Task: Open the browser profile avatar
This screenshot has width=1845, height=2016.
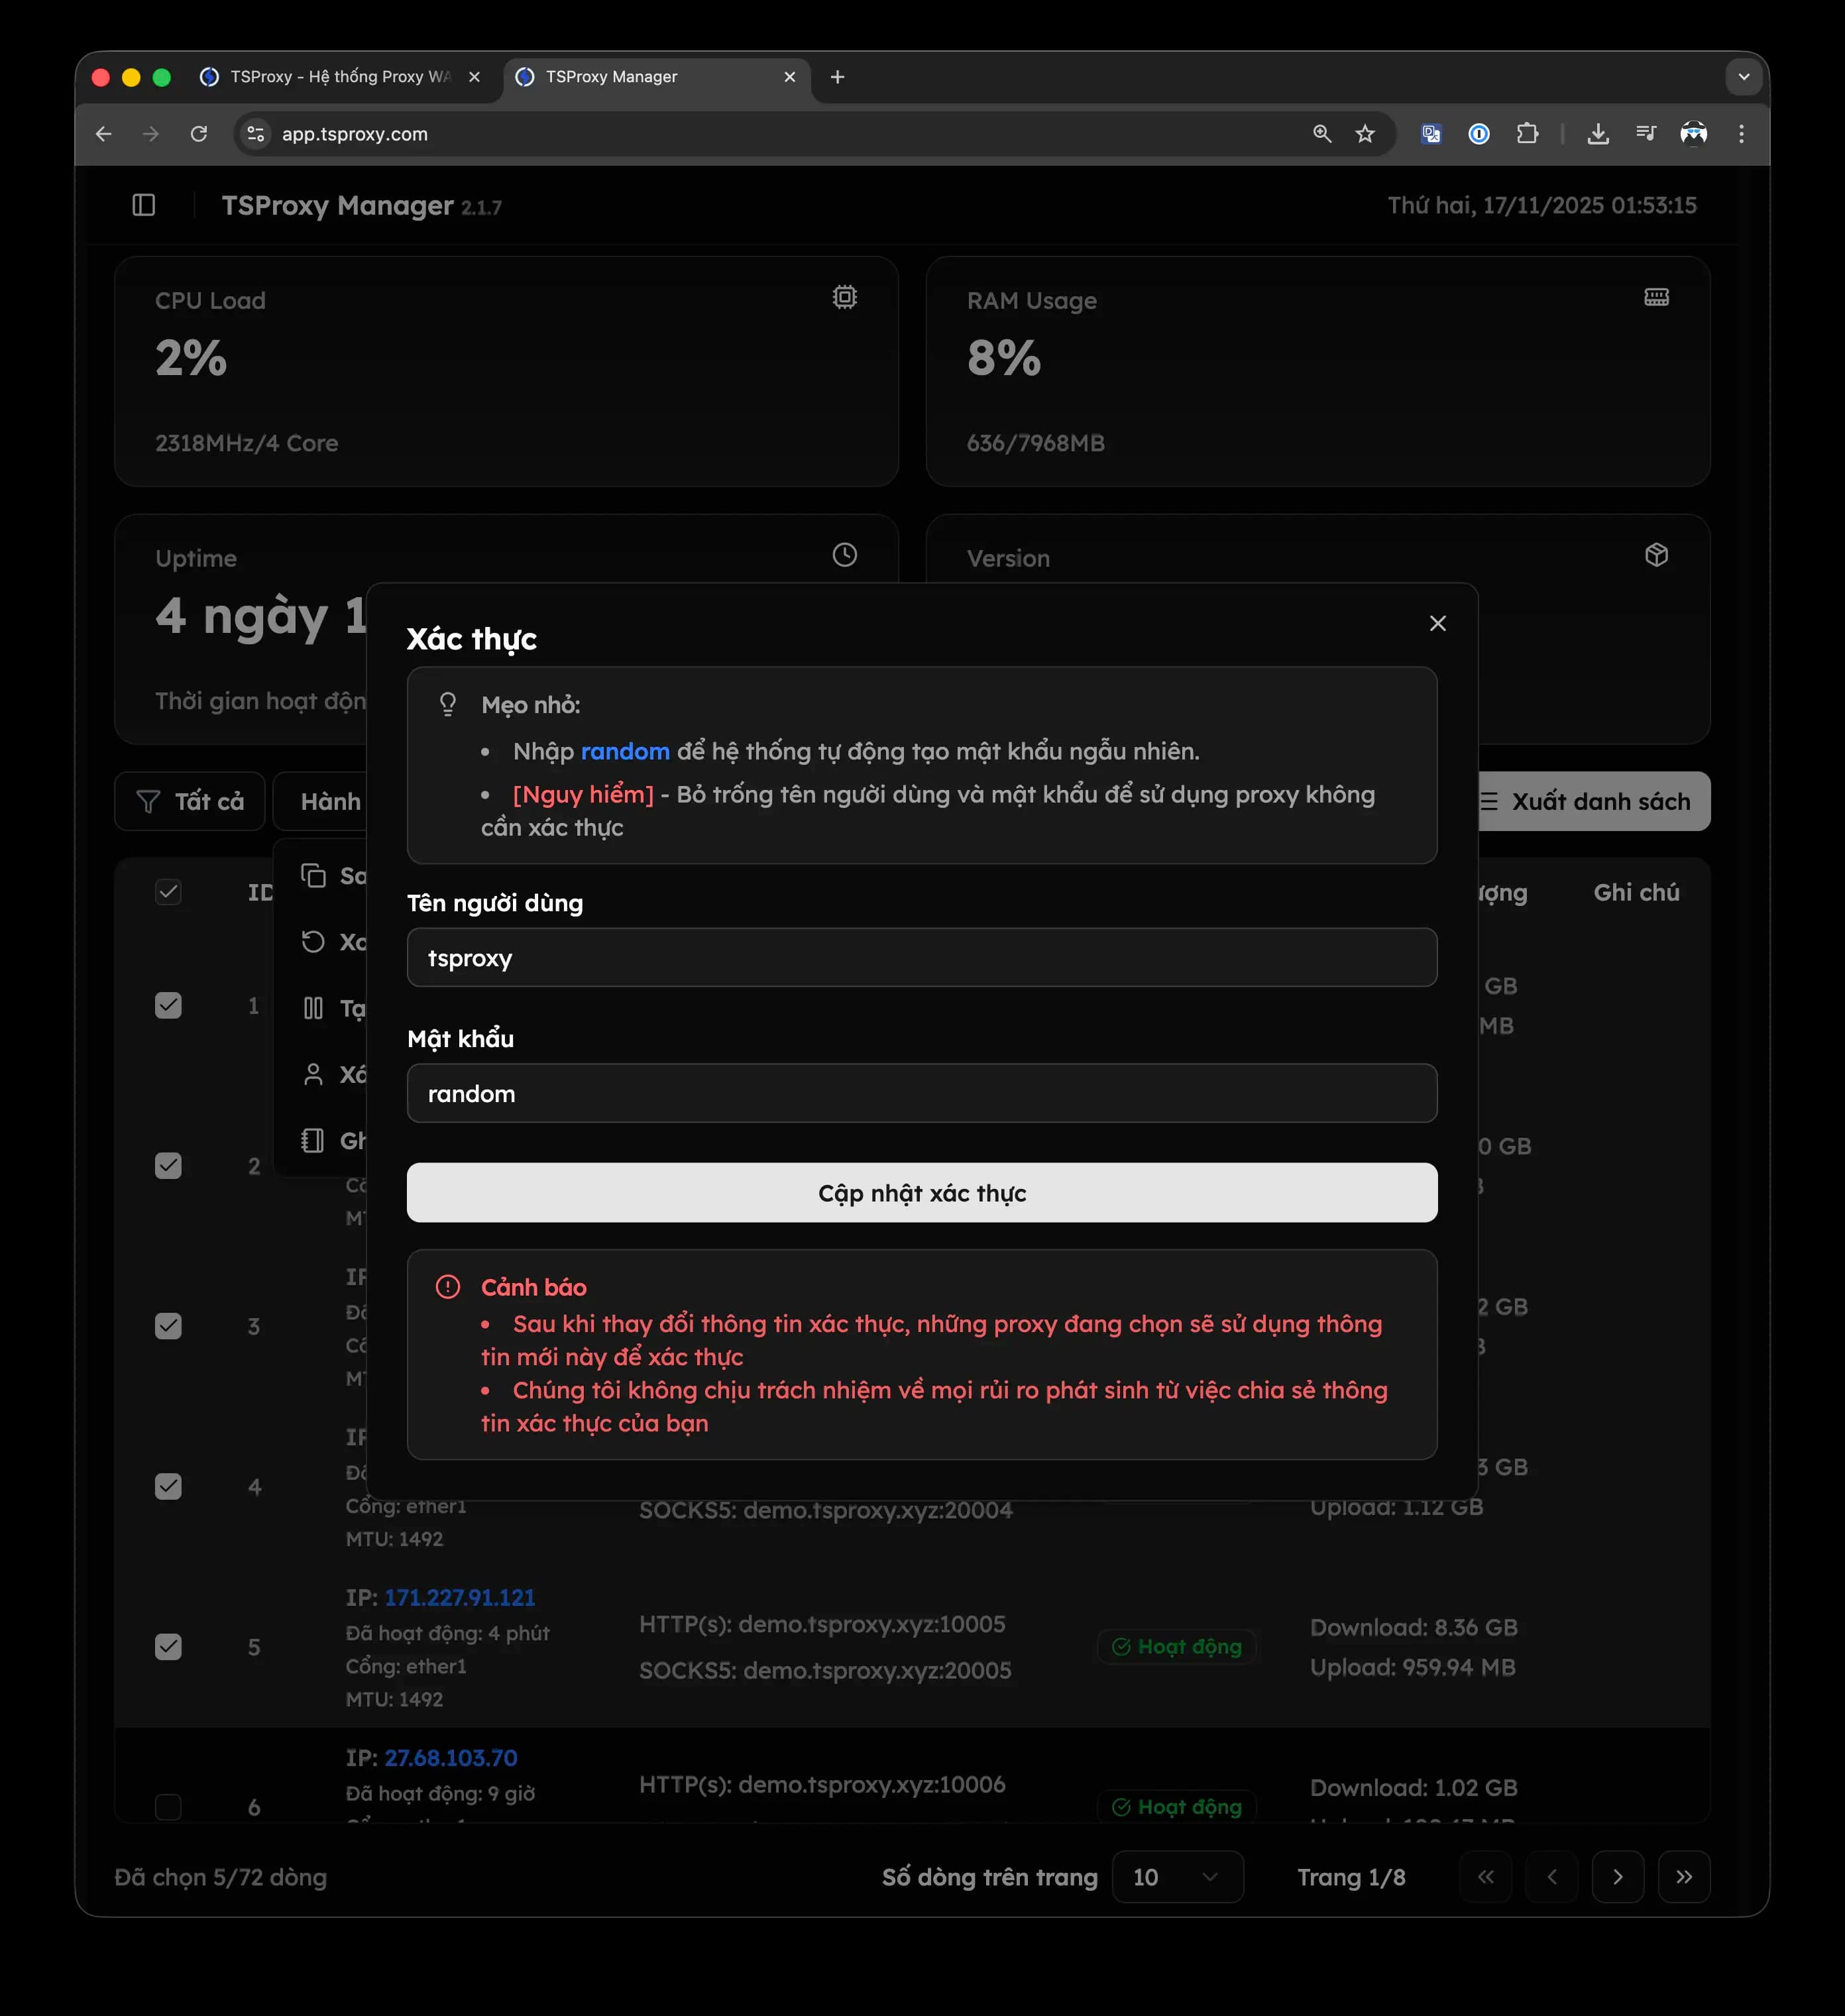Action: tap(1694, 134)
